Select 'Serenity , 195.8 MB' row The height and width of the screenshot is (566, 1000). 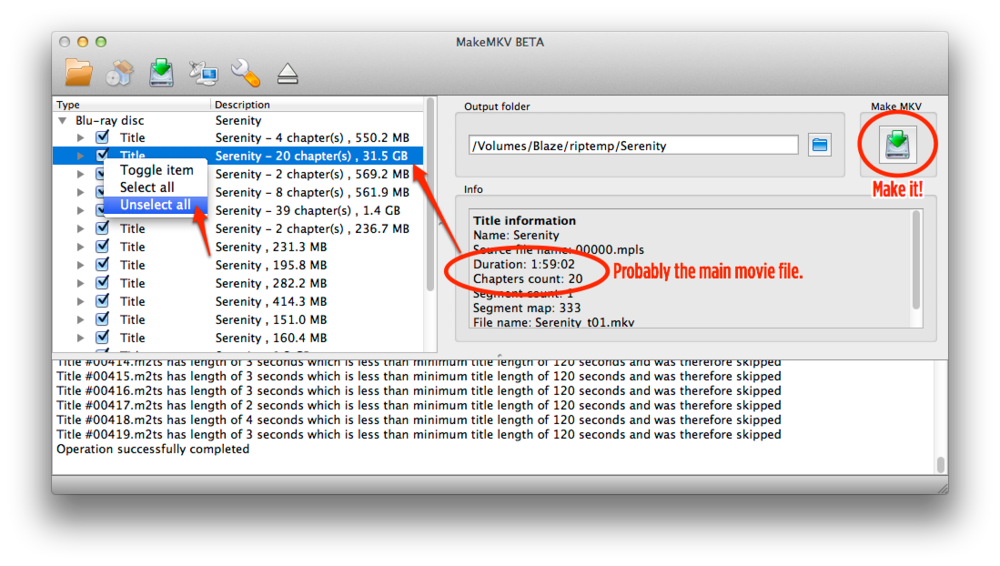click(271, 265)
